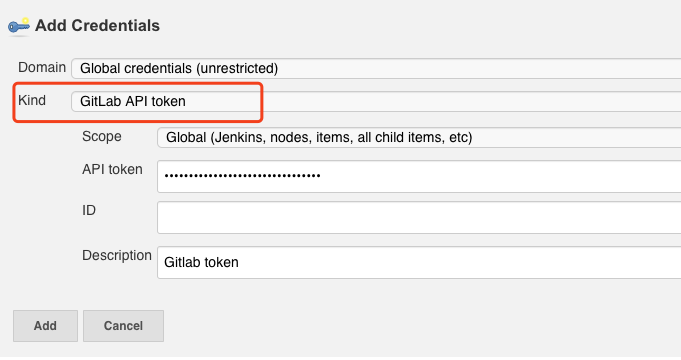Click the Add button
Viewport: 681px width, 360px height.
45,326
